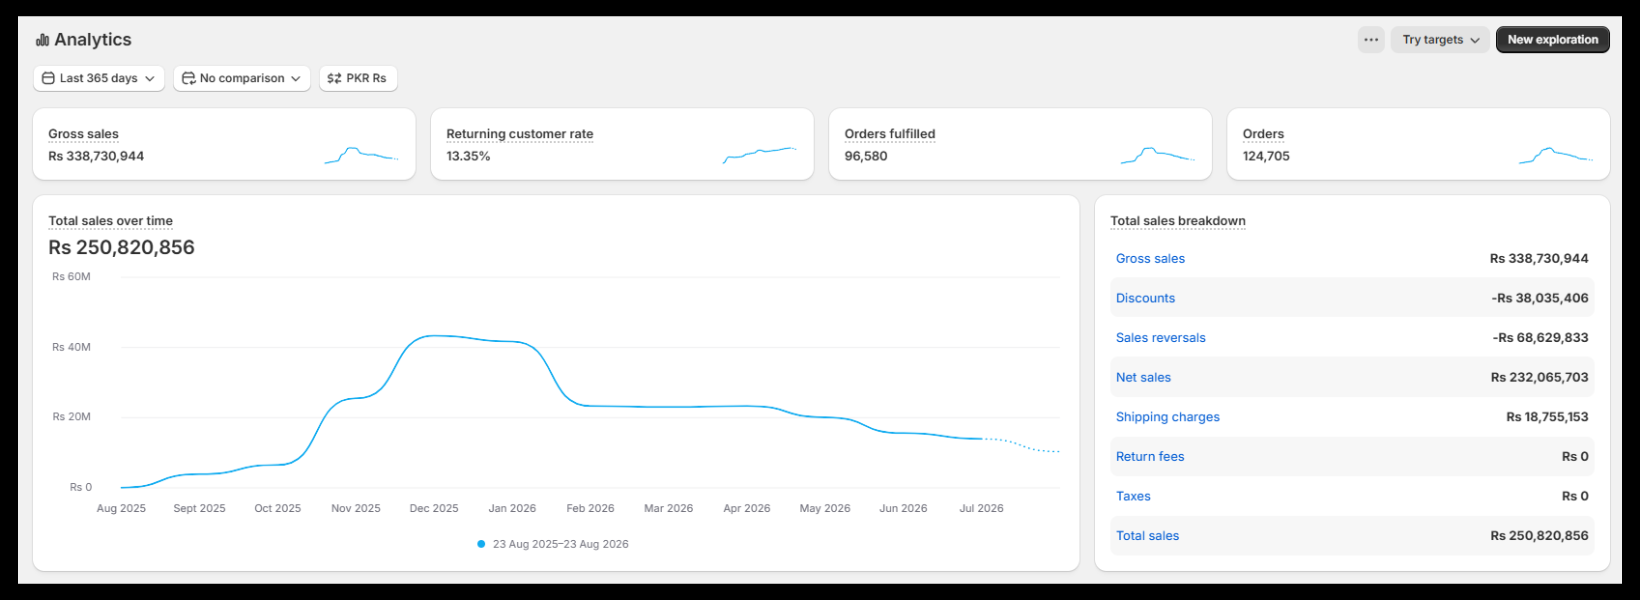The width and height of the screenshot is (1640, 600).
Task: Click the Returning customer rate sparkline
Action: pos(760,155)
